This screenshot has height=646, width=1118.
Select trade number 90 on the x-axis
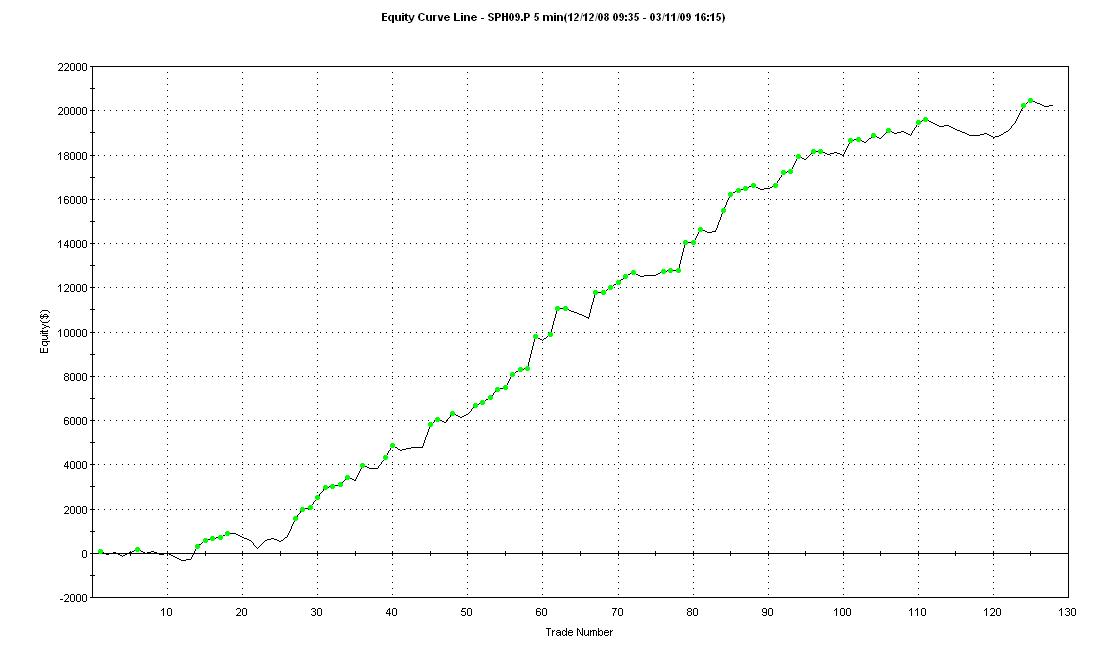(767, 612)
